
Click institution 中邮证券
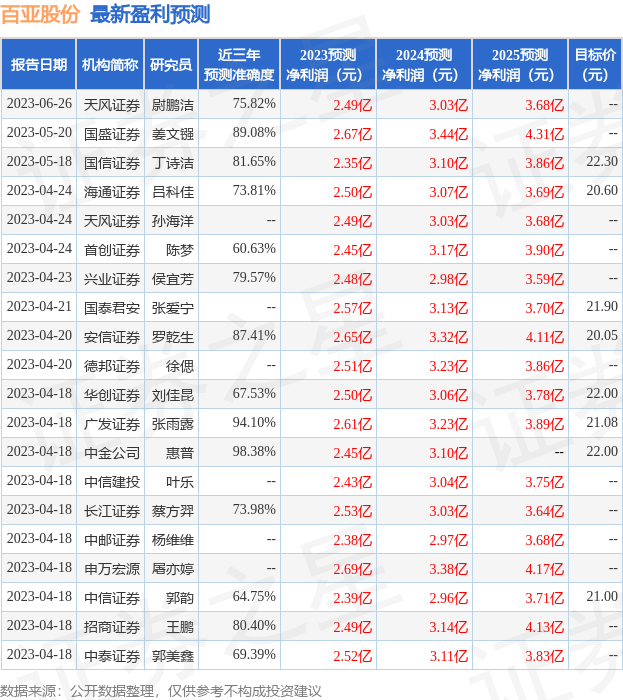click(x=112, y=541)
